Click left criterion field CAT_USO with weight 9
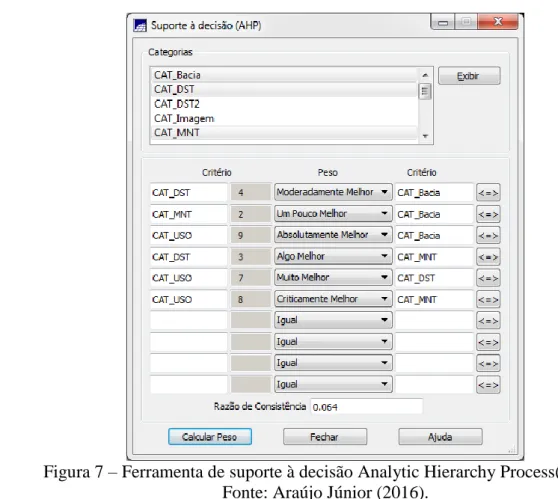 click(x=189, y=235)
